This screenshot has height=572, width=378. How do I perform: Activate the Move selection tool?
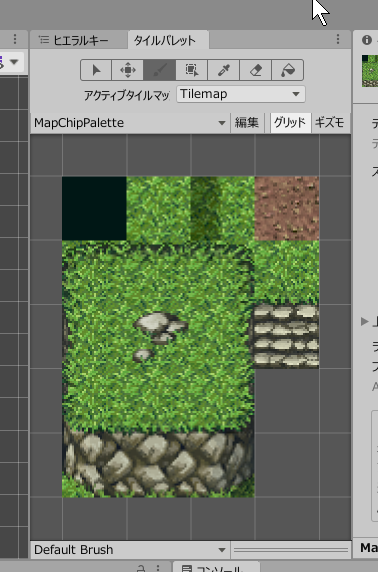127,70
